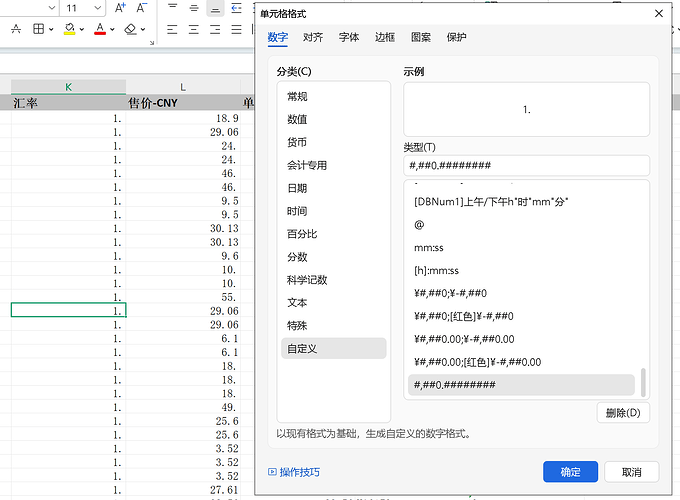Align text to the top
Screen dimensions: 680x500
(x=173, y=8)
